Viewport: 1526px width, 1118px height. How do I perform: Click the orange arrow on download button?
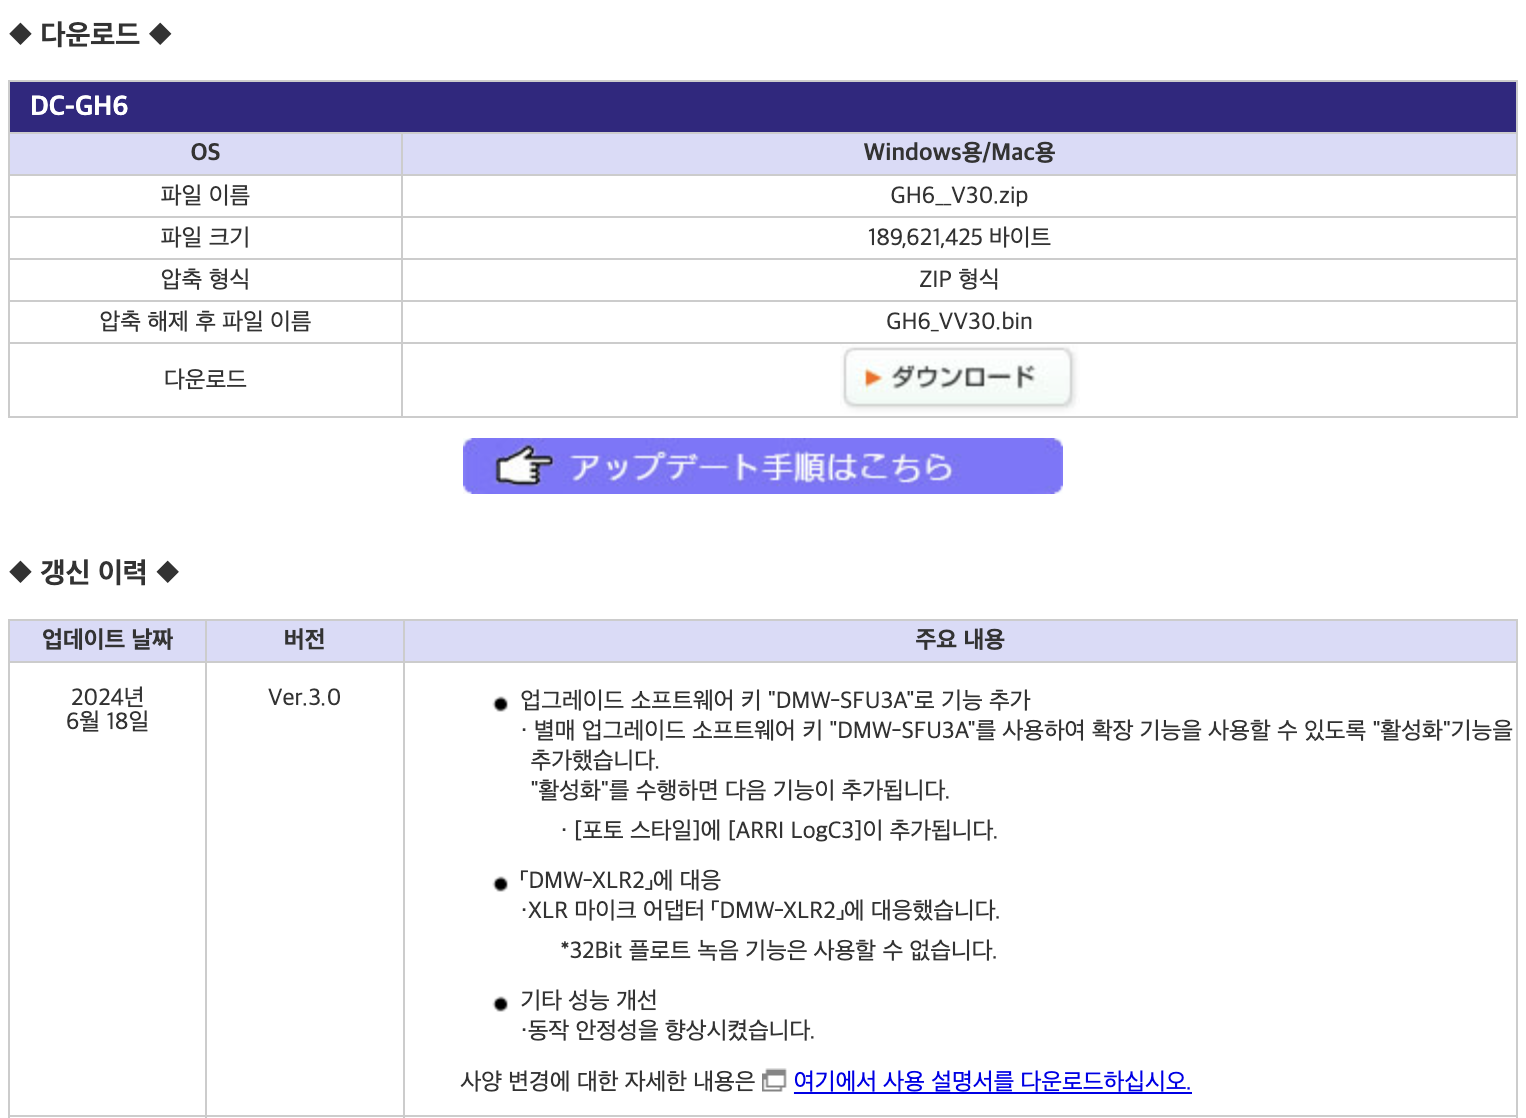pyautogui.click(x=873, y=378)
